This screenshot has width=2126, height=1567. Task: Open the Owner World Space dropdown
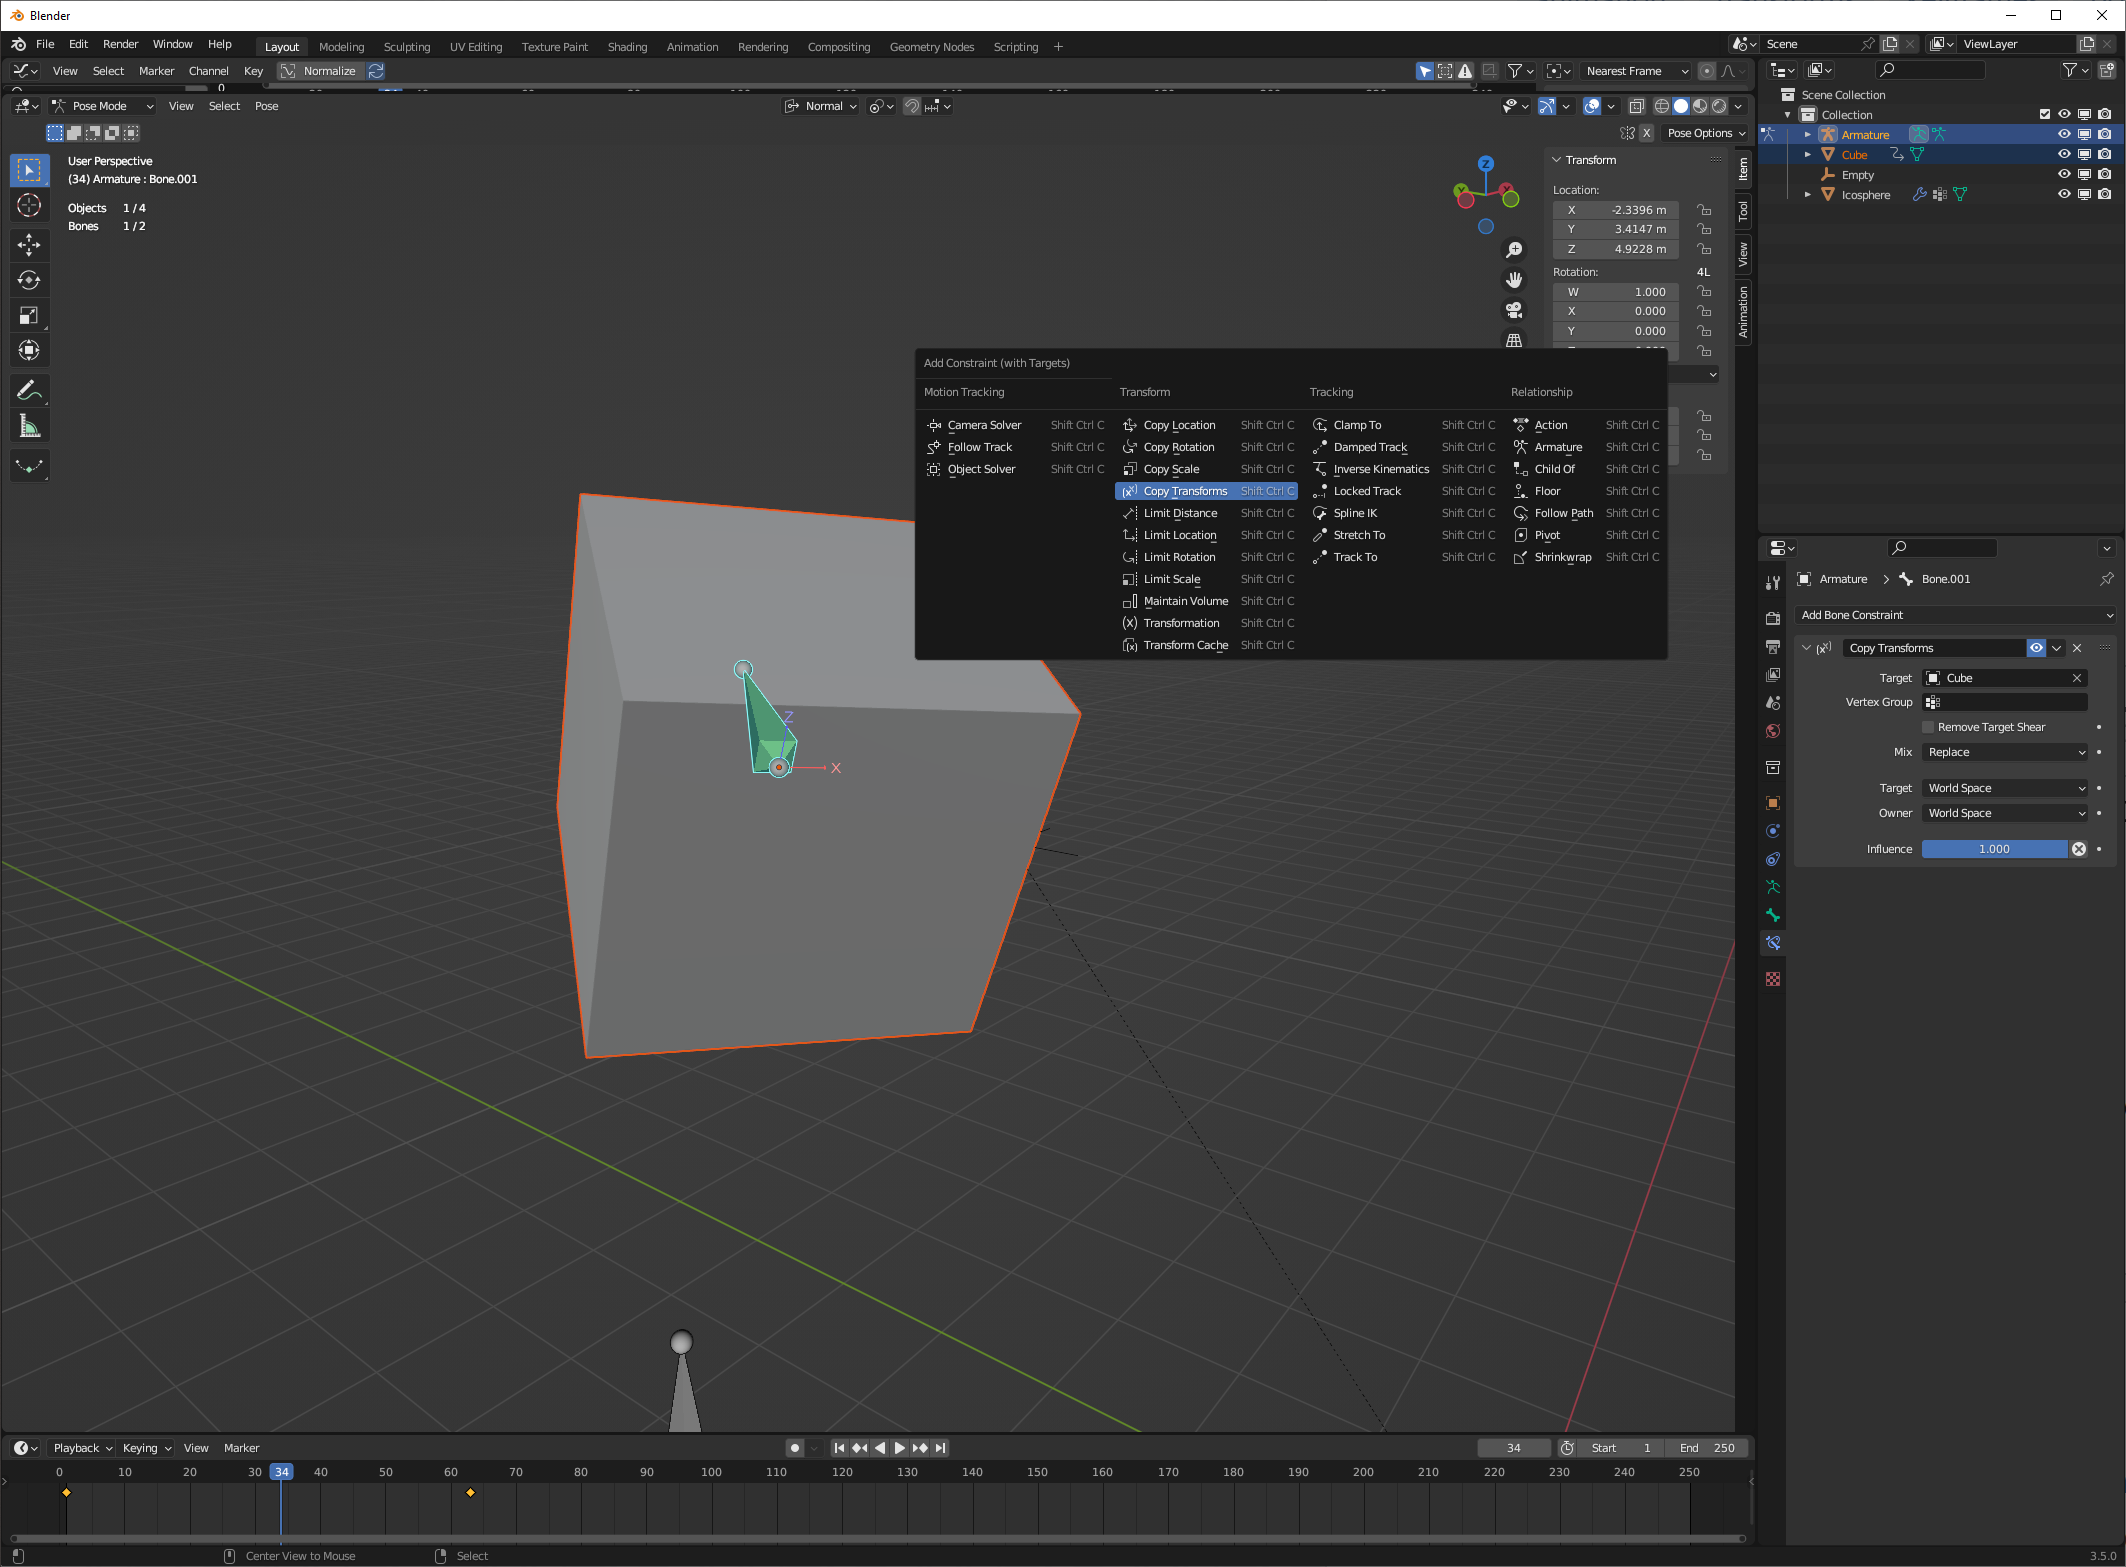[2005, 813]
